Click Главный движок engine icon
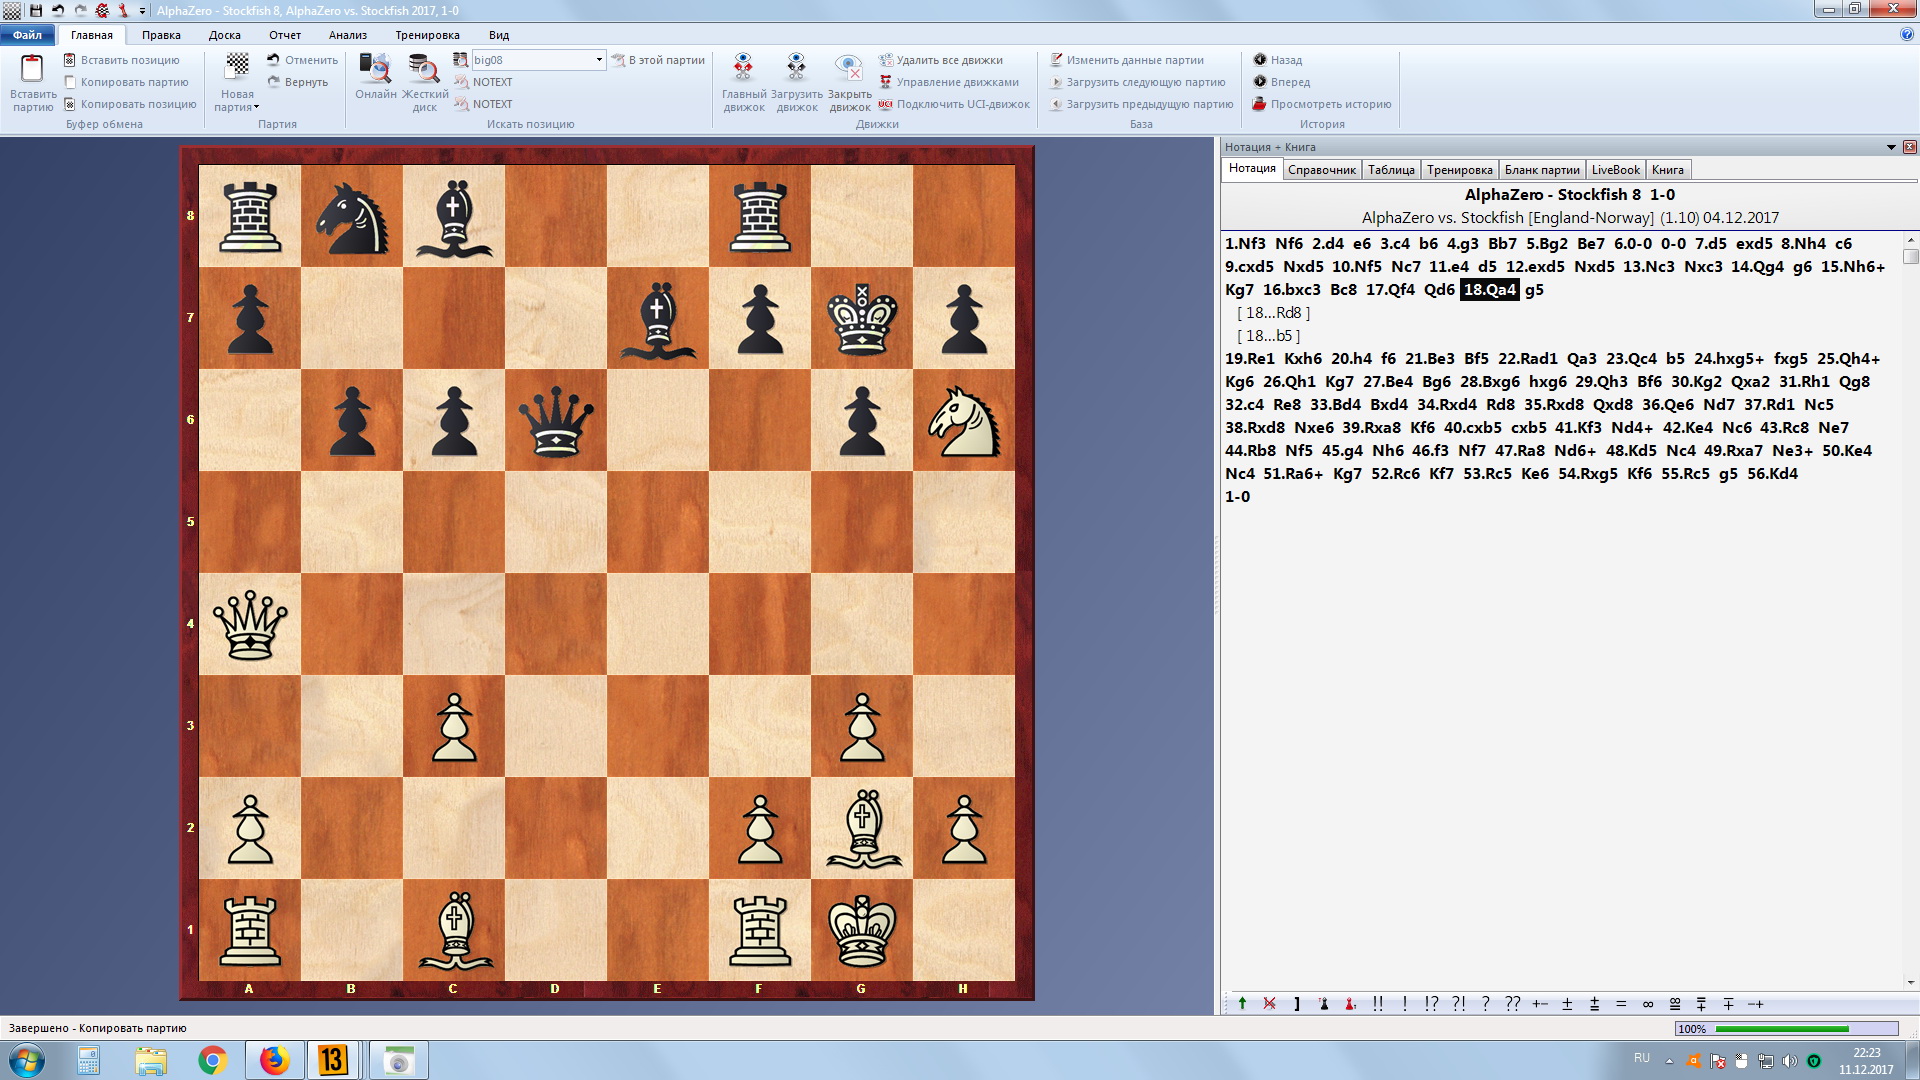Viewport: 1920px width, 1080px height. 743,68
